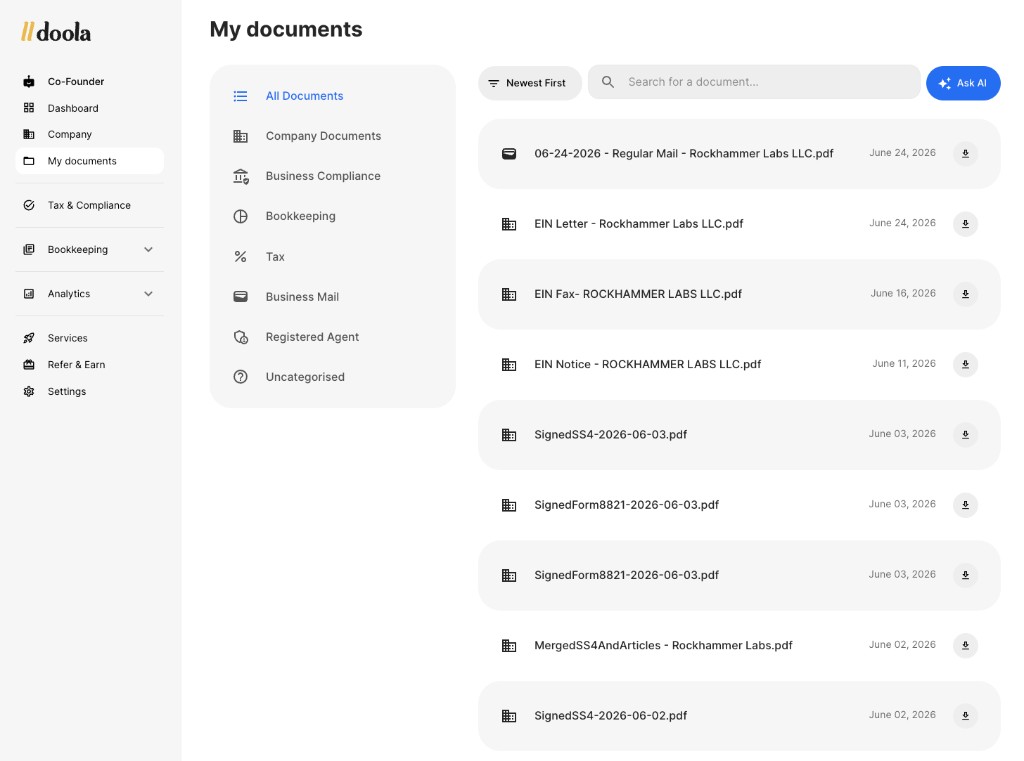Viewport: 1024px width, 761px height.
Task: Click the Company building icon in sidebar
Action: 29,134
